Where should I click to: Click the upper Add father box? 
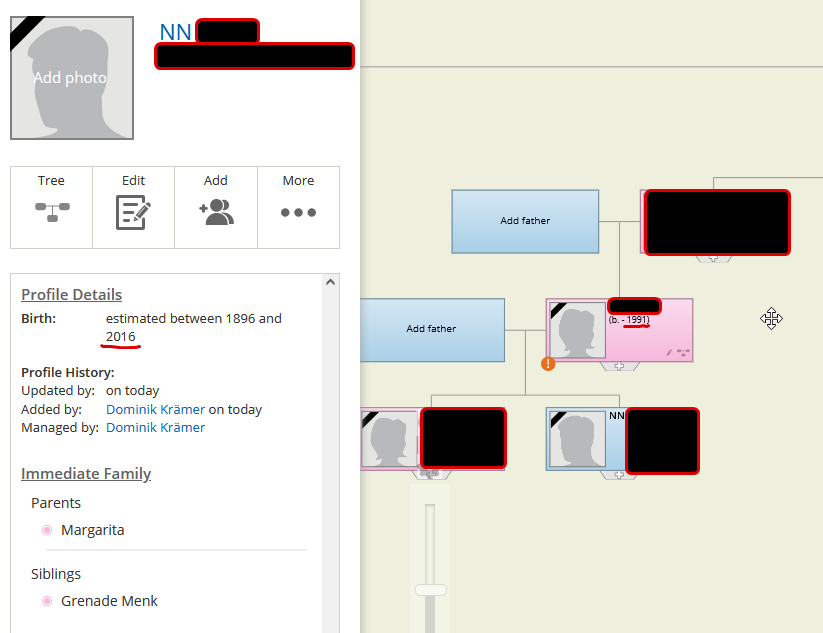click(525, 221)
